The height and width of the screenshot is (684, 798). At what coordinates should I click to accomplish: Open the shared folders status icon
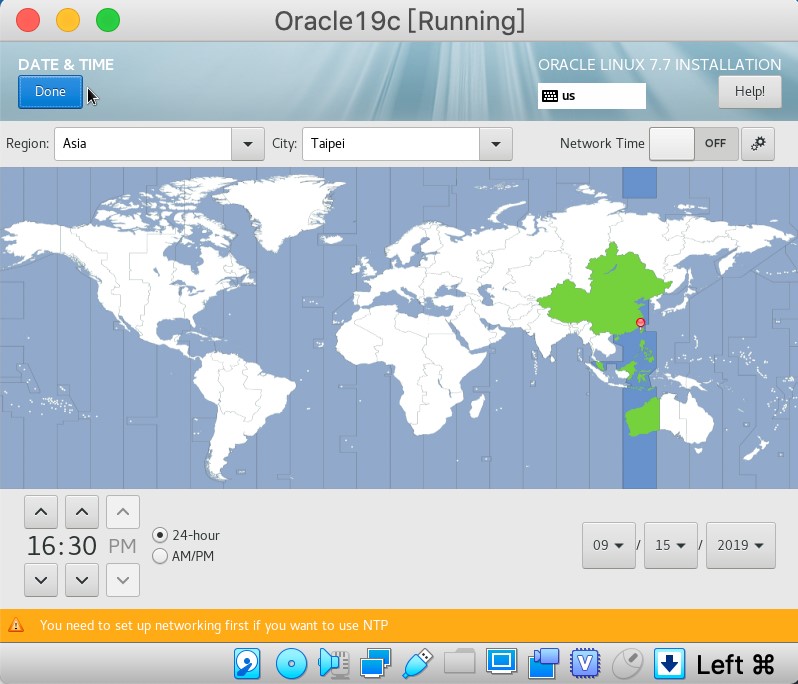pyautogui.click(x=460, y=662)
